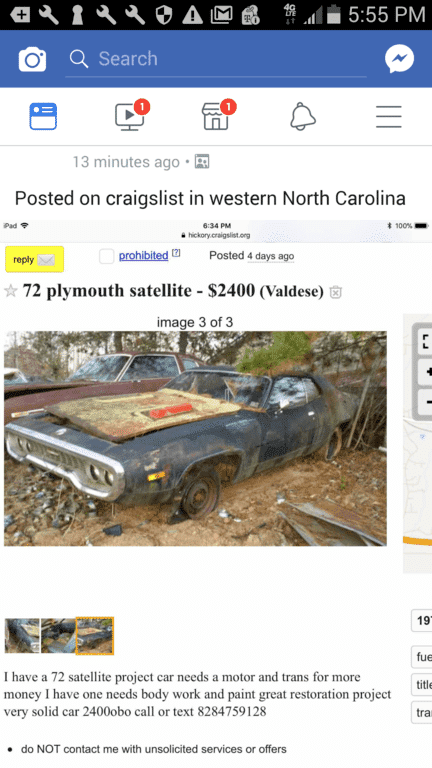This screenshot has height=768, width=432.
Task: Zoom in on the map
Action: 424,372
